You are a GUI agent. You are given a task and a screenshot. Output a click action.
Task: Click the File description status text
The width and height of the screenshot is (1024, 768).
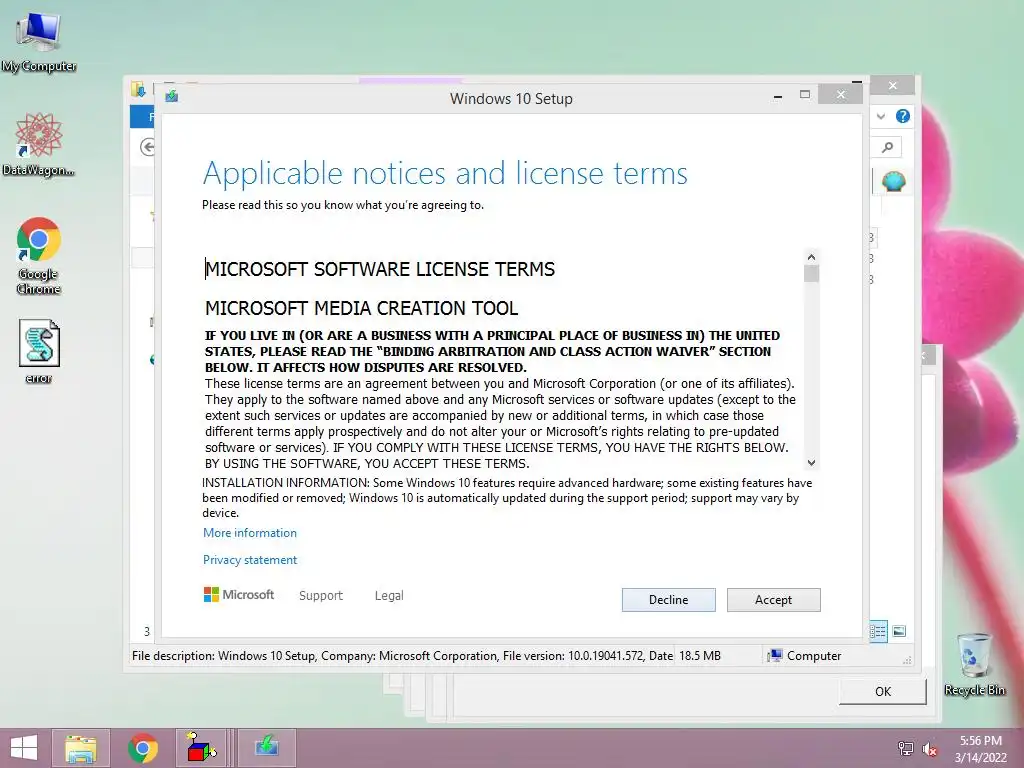pos(402,656)
